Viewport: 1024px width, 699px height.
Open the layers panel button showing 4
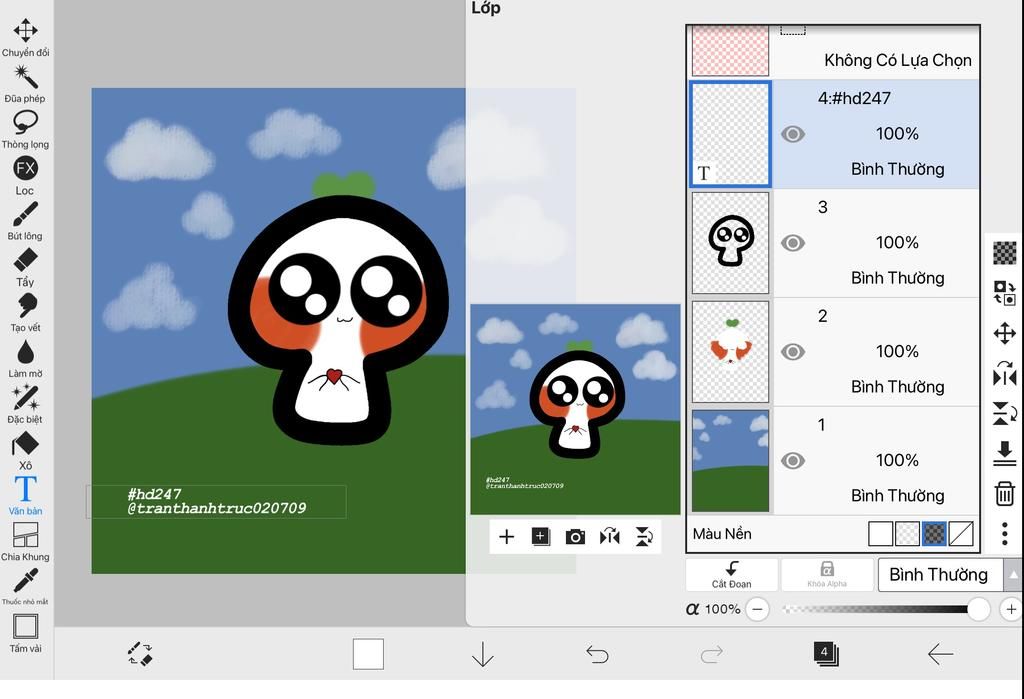point(826,654)
